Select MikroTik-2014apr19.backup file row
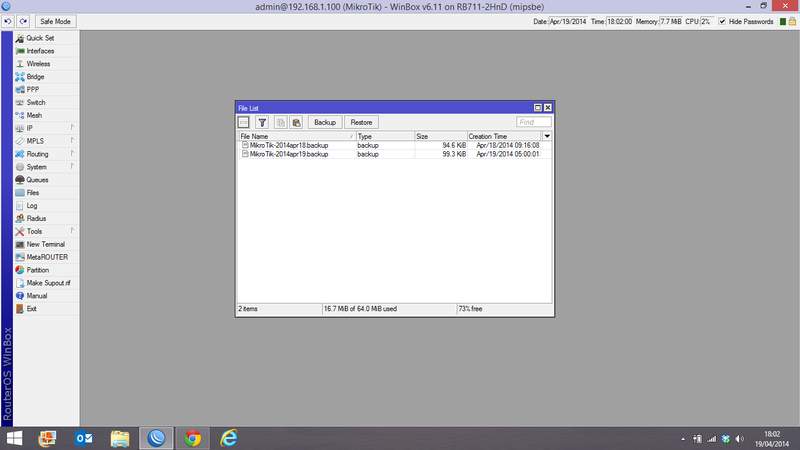Viewport: 800px width, 450px height. coord(395,154)
